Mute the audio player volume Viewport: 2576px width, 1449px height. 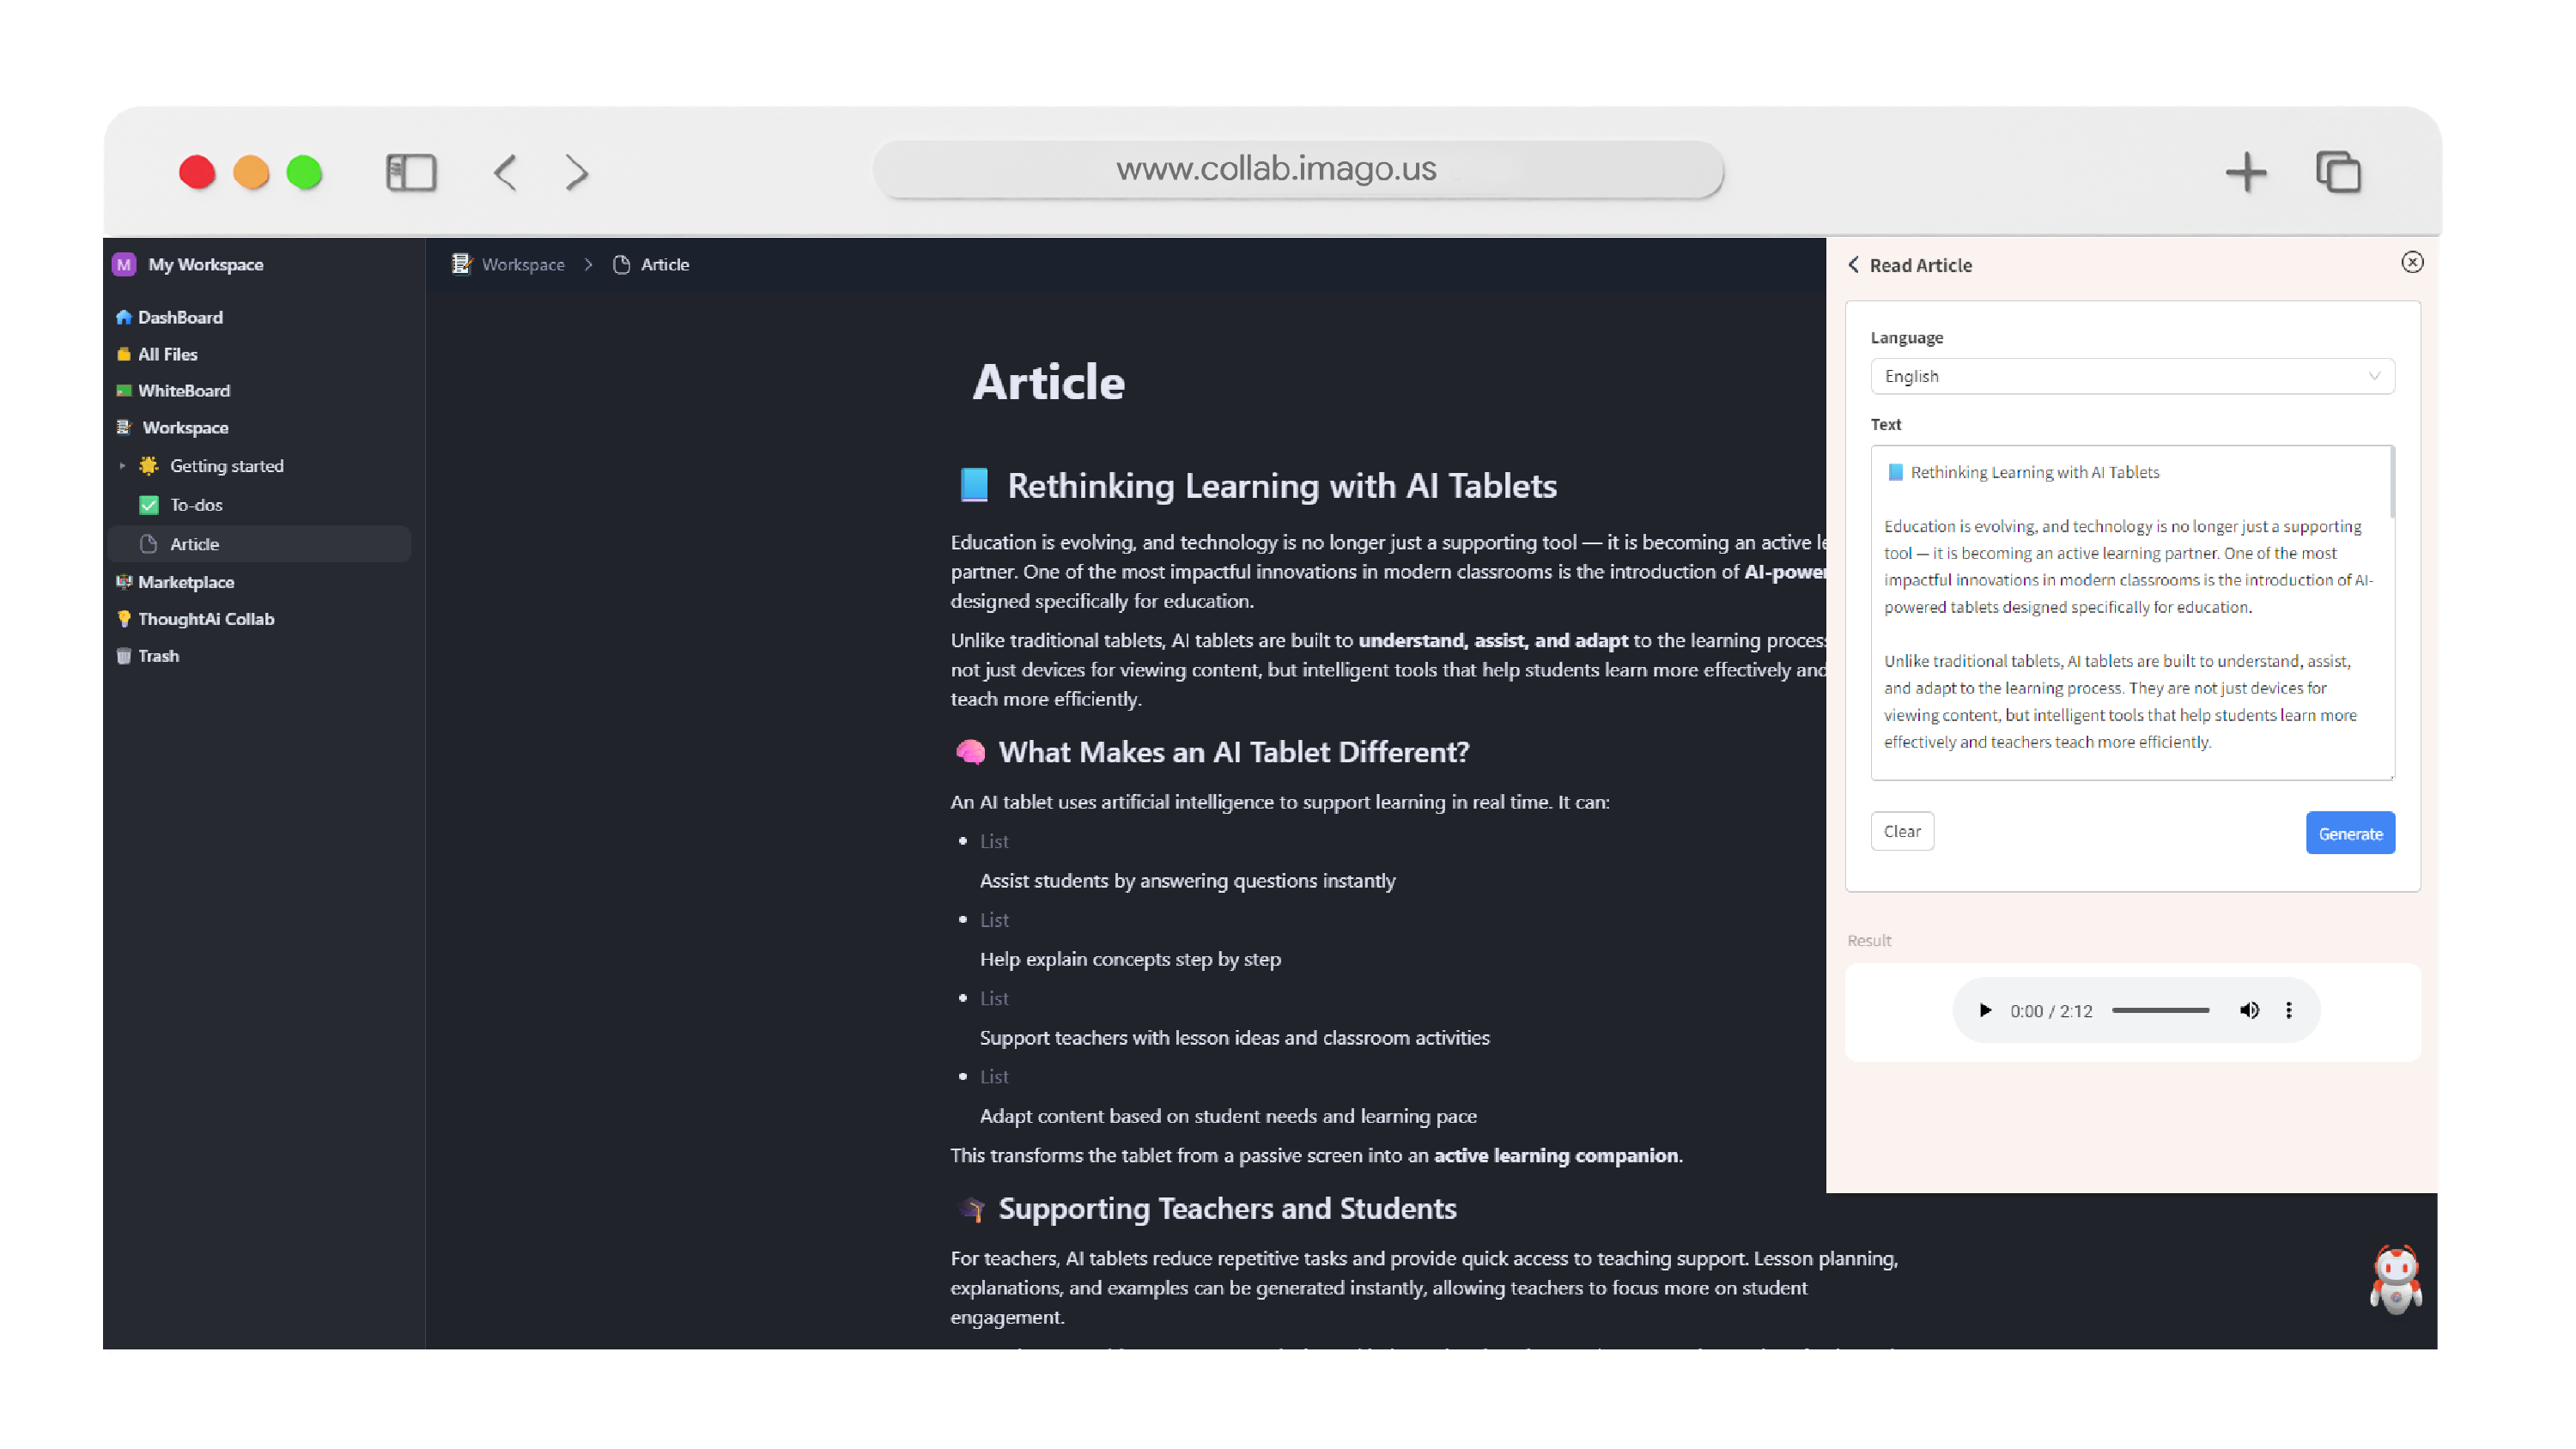coord(2249,1010)
